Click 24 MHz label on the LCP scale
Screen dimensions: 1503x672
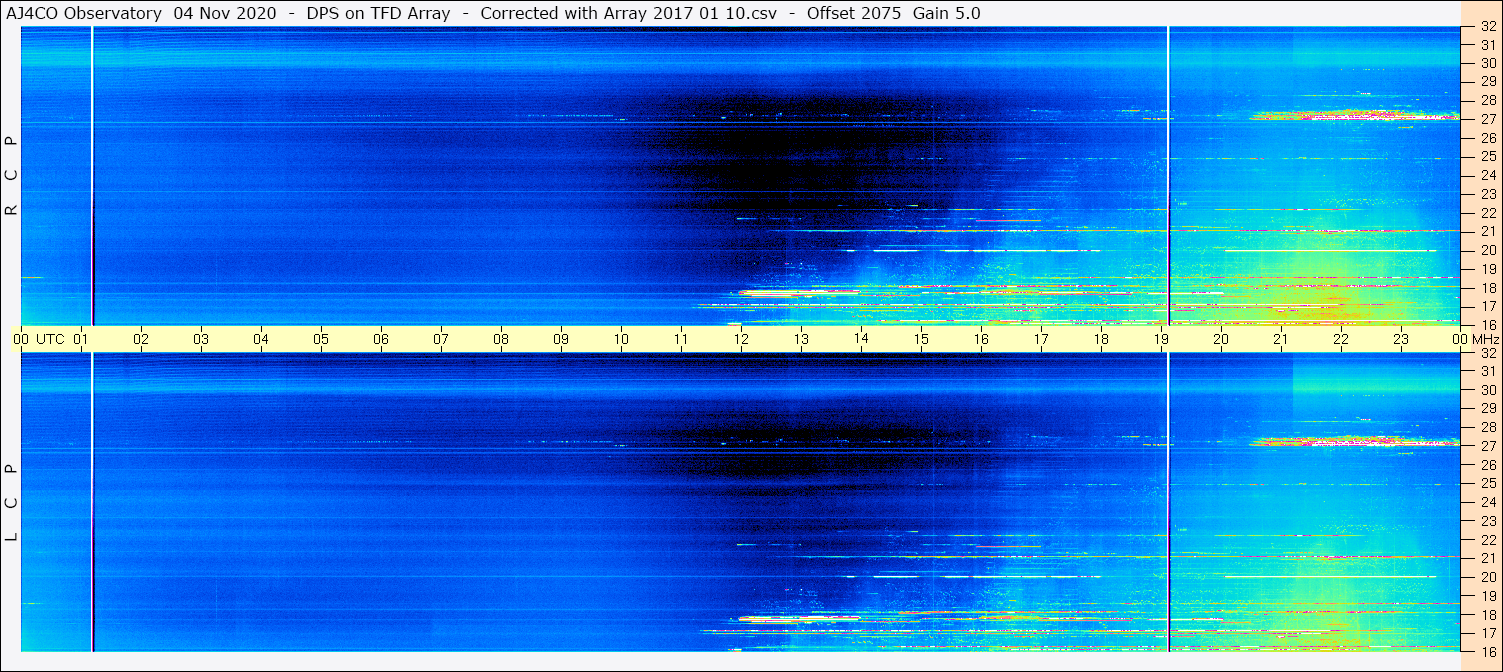coord(1487,502)
